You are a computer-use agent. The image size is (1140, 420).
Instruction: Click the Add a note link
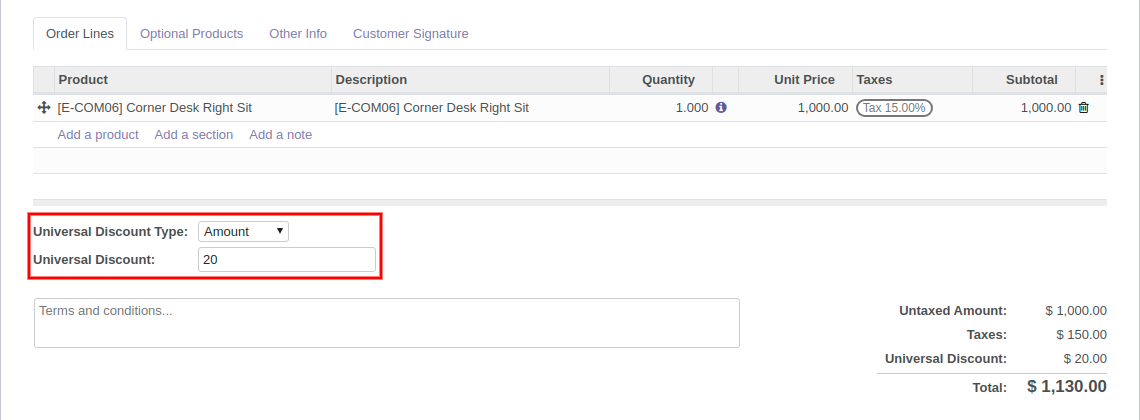281,135
